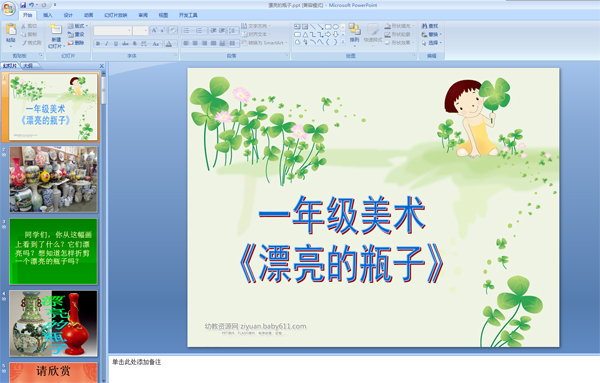Save the presentation from quick access toolbar
This screenshot has width=600, height=383.
23,5
